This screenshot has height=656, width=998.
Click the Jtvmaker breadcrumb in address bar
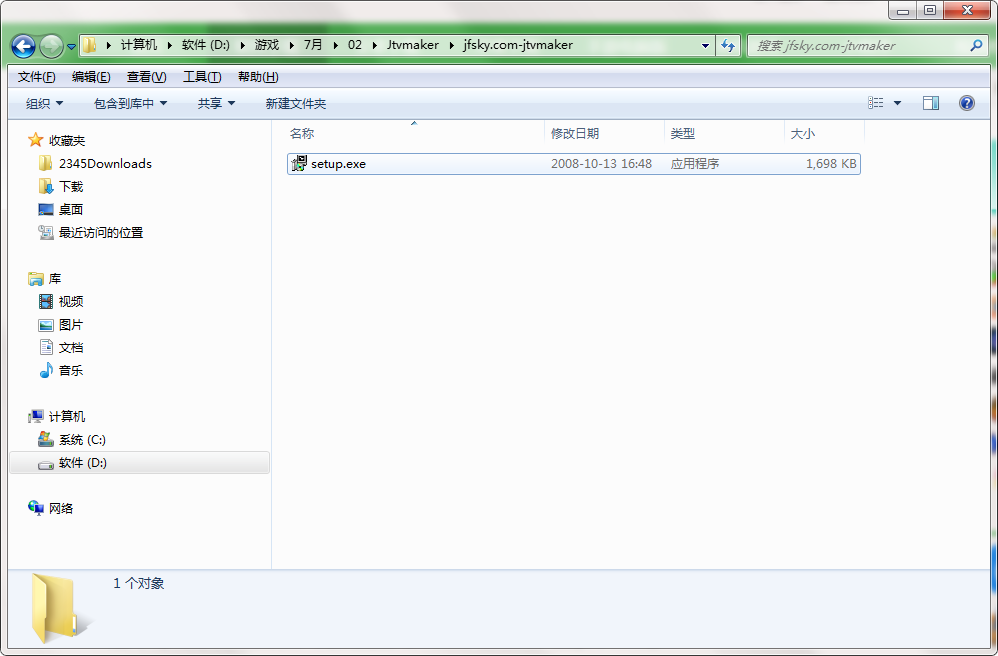click(412, 45)
